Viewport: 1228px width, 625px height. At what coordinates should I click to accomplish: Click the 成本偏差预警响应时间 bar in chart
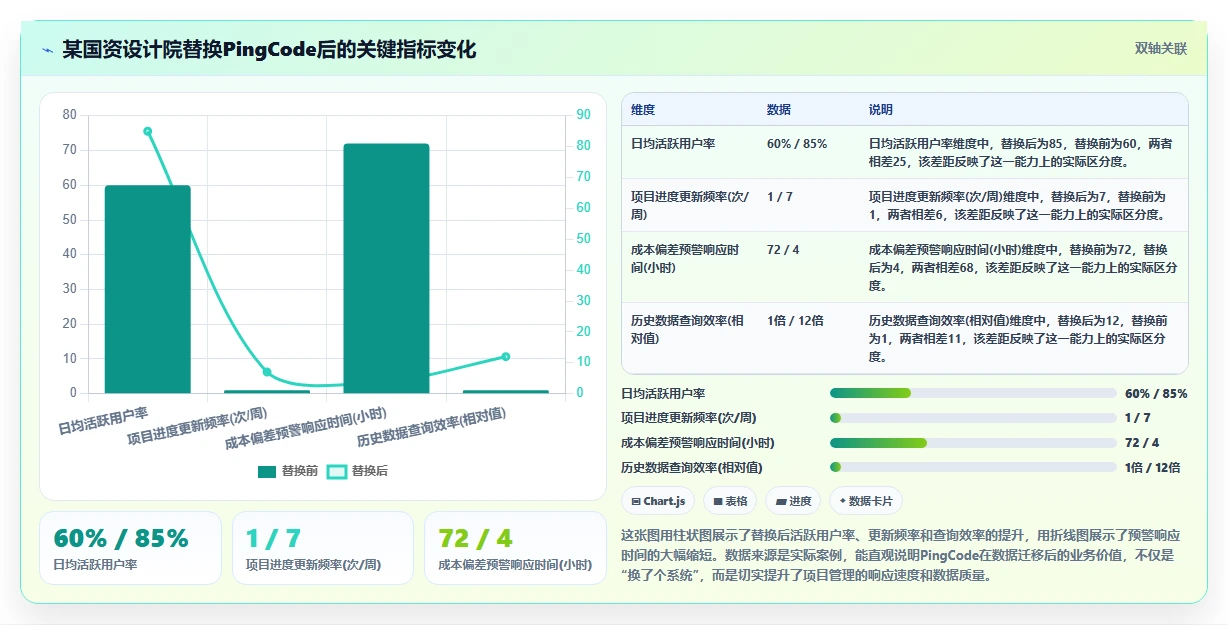(x=386, y=268)
